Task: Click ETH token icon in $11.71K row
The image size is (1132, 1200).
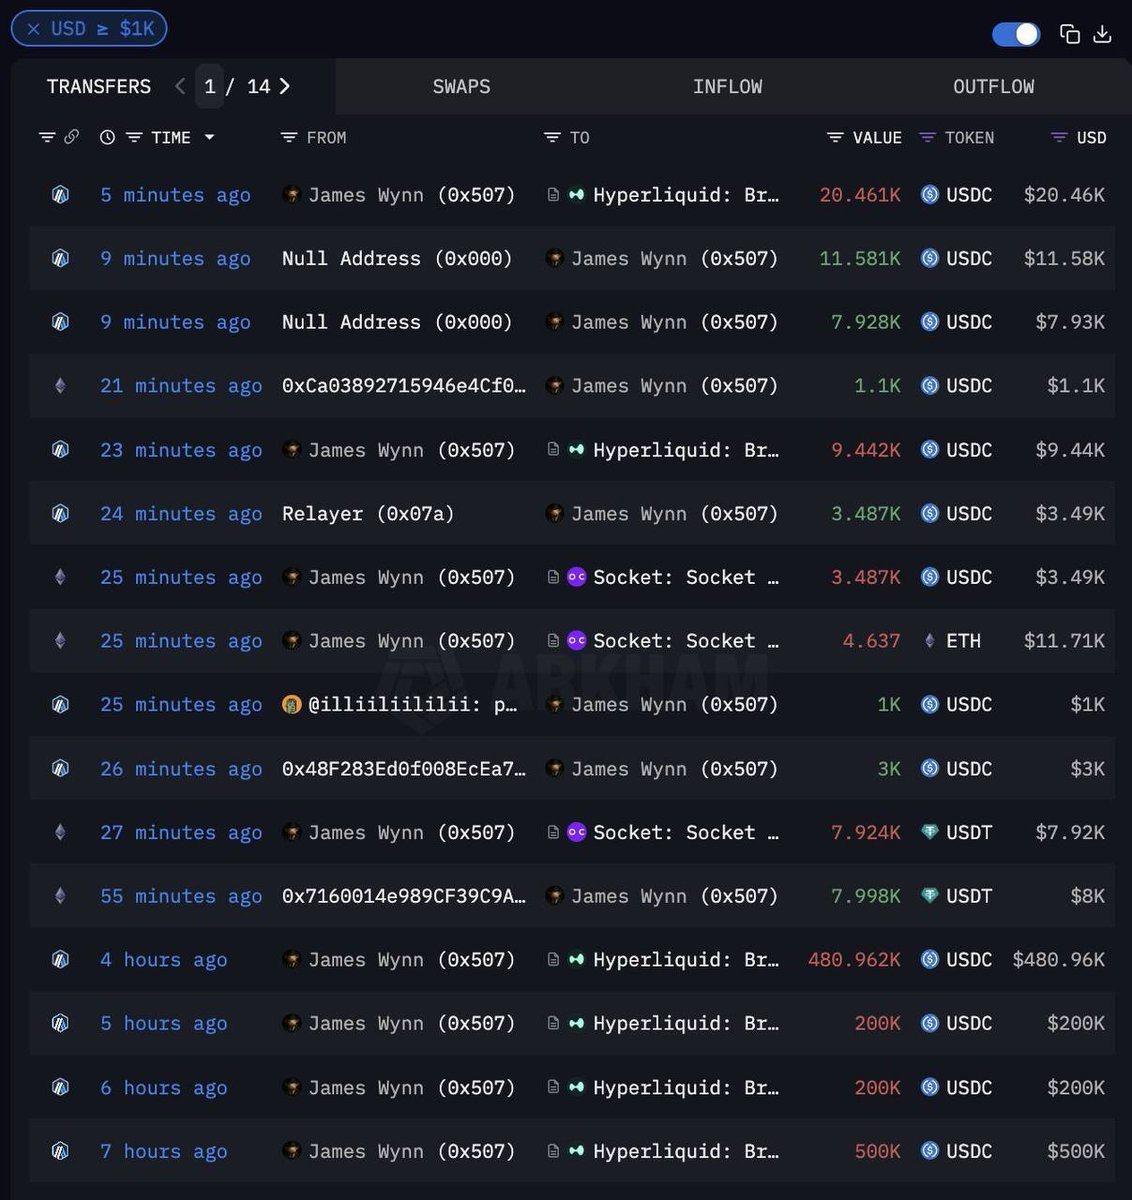Action: click(929, 641)
